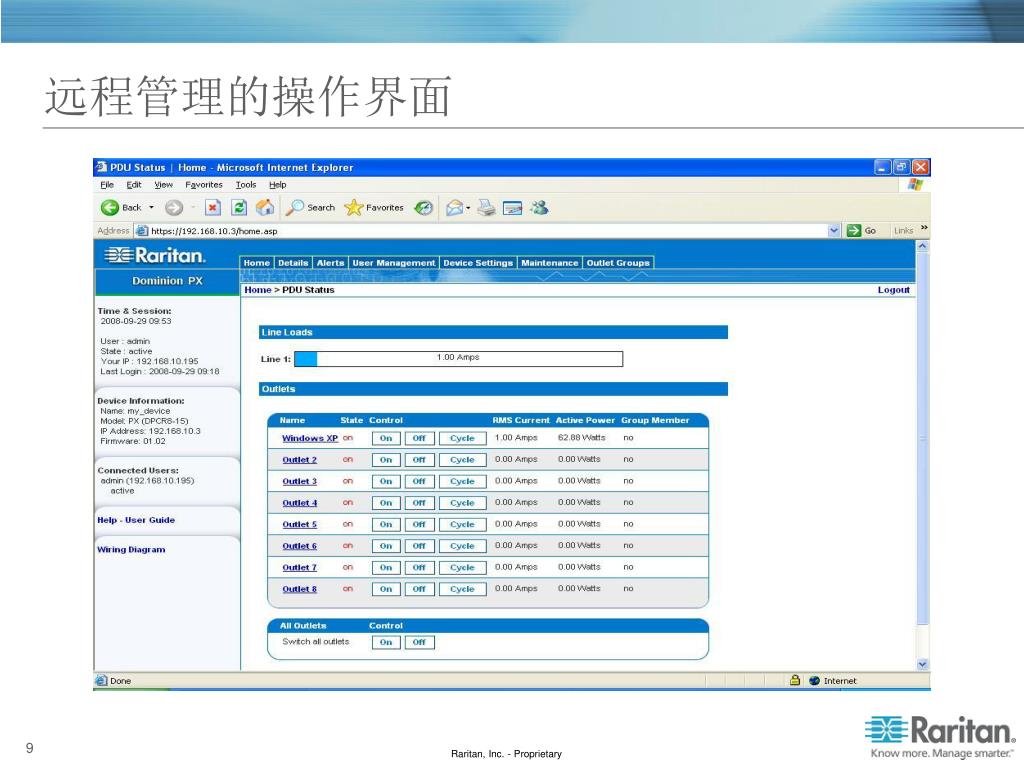
Task: Click the Search magnifier icon
Action: [295, 208]
